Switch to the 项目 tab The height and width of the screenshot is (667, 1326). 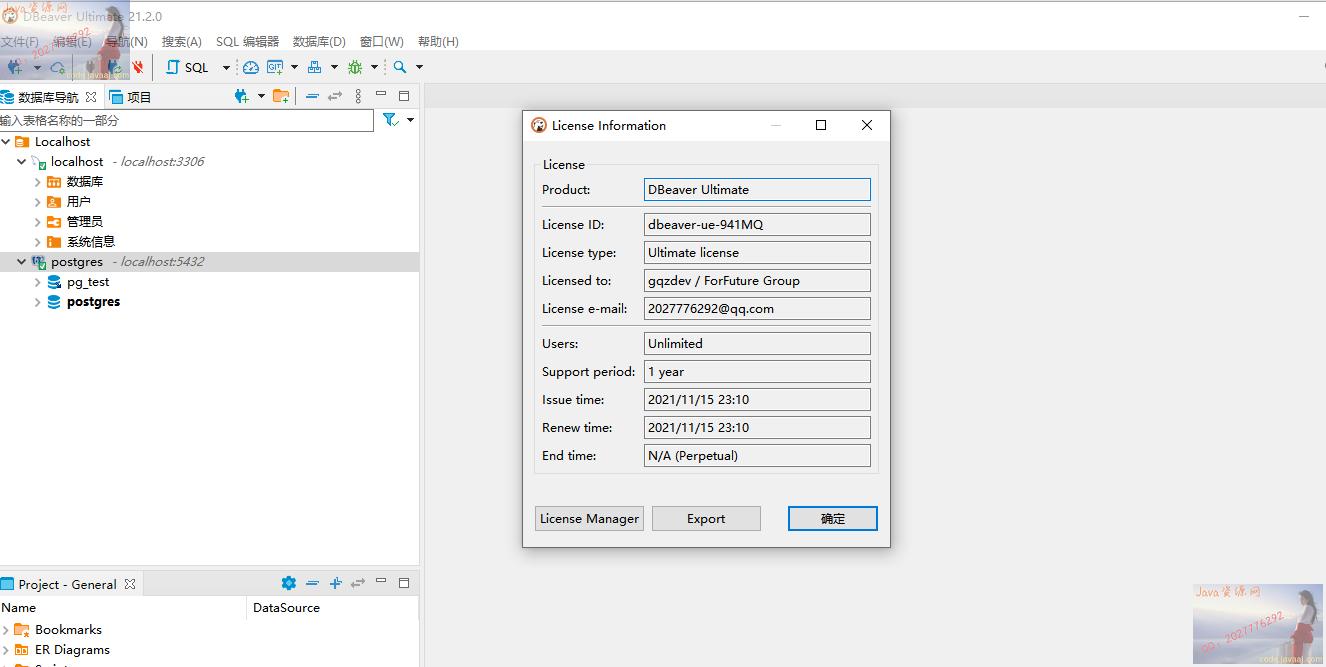[130, 97]
